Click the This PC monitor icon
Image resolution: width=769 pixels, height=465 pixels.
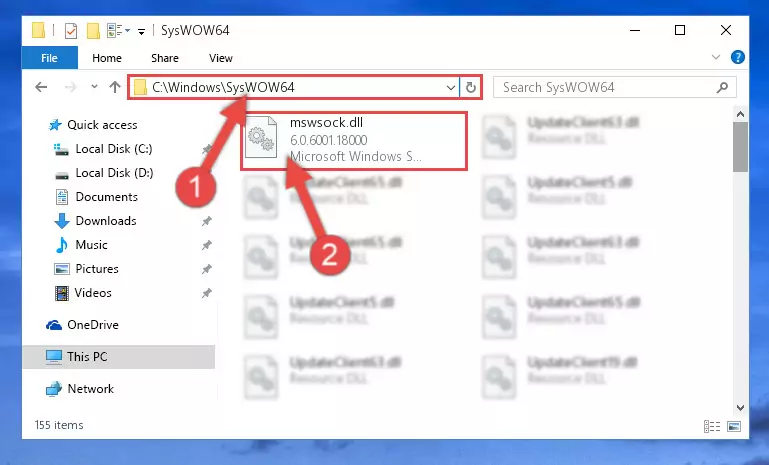click(x=54, y=357)
